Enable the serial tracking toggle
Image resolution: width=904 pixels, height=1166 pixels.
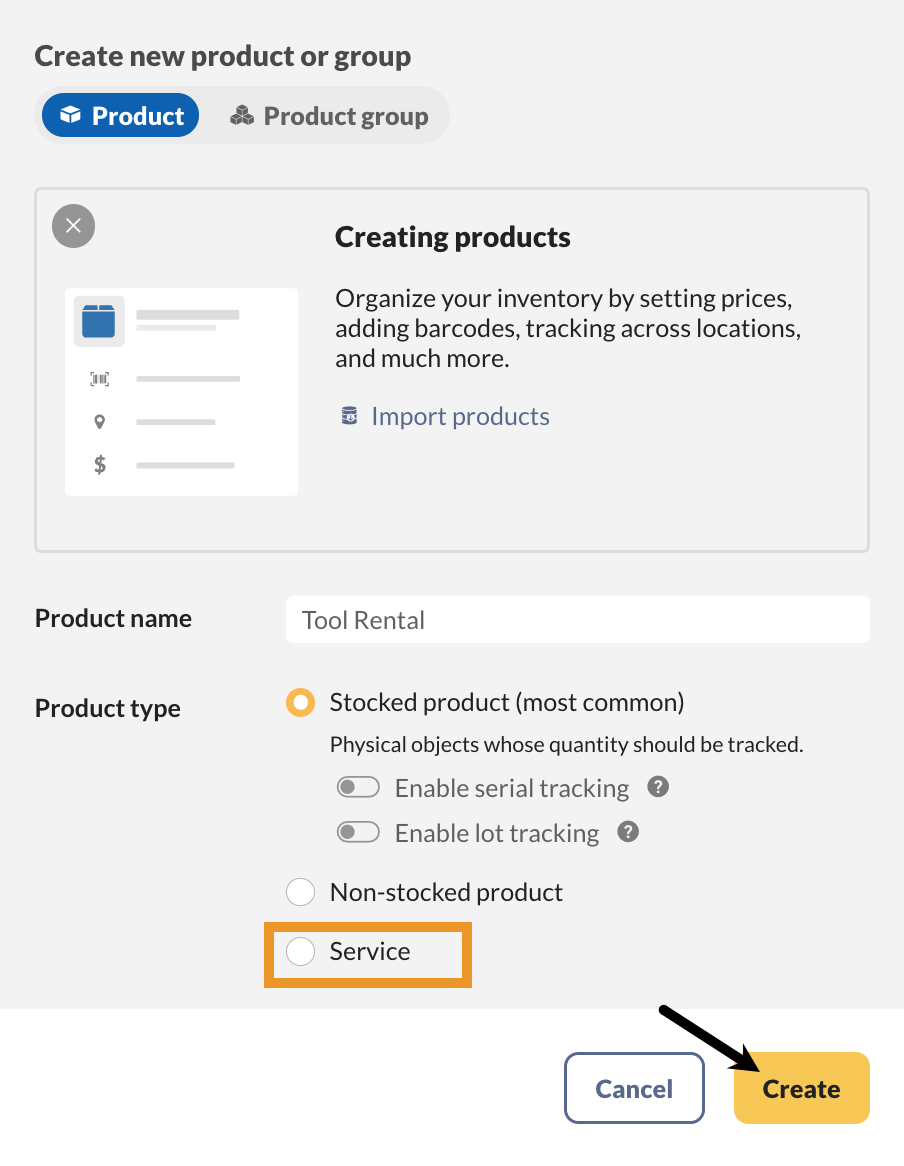click(x=358, y=787)
